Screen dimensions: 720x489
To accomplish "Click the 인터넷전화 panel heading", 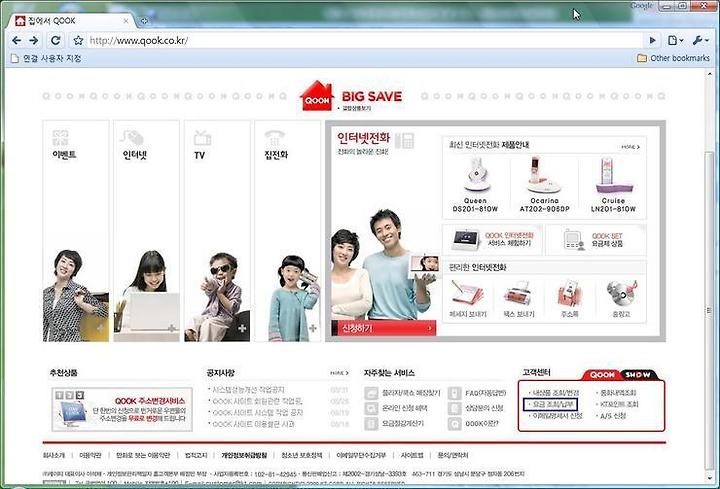I will click(363, 137).
